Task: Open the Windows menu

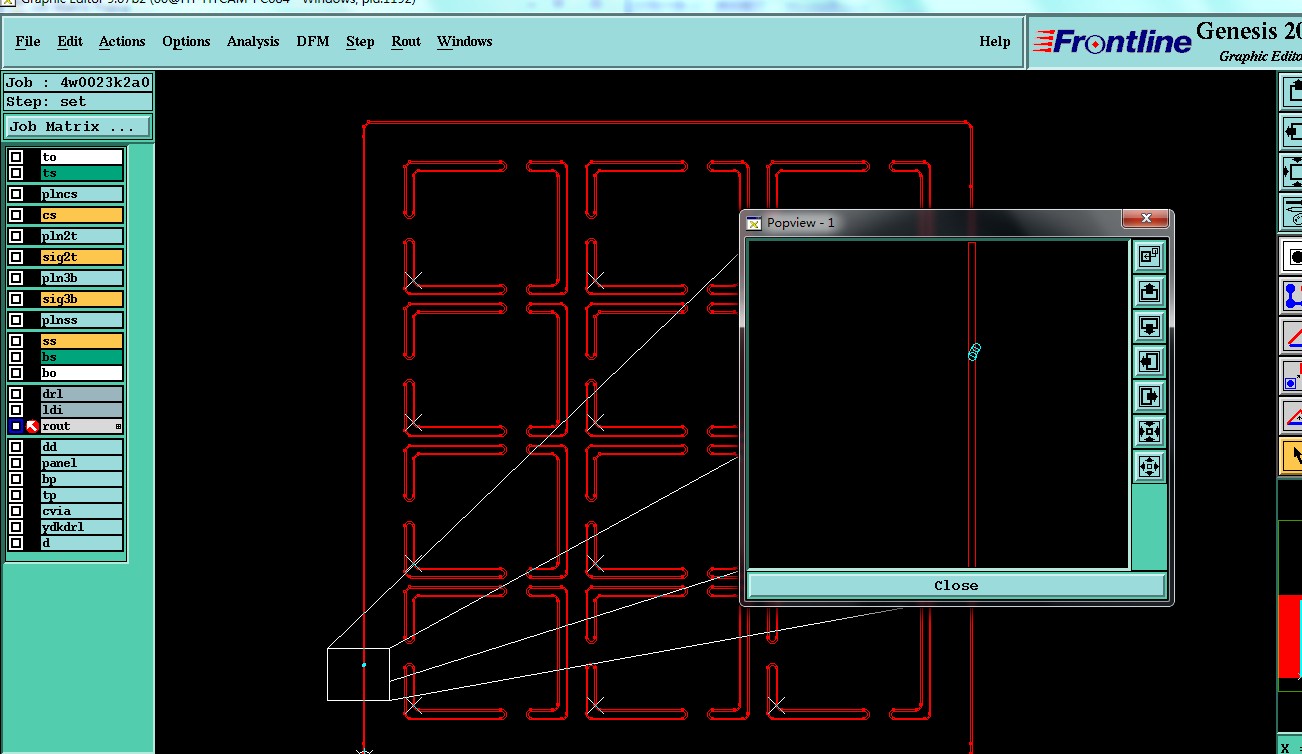Action: (x=465, y=41)
